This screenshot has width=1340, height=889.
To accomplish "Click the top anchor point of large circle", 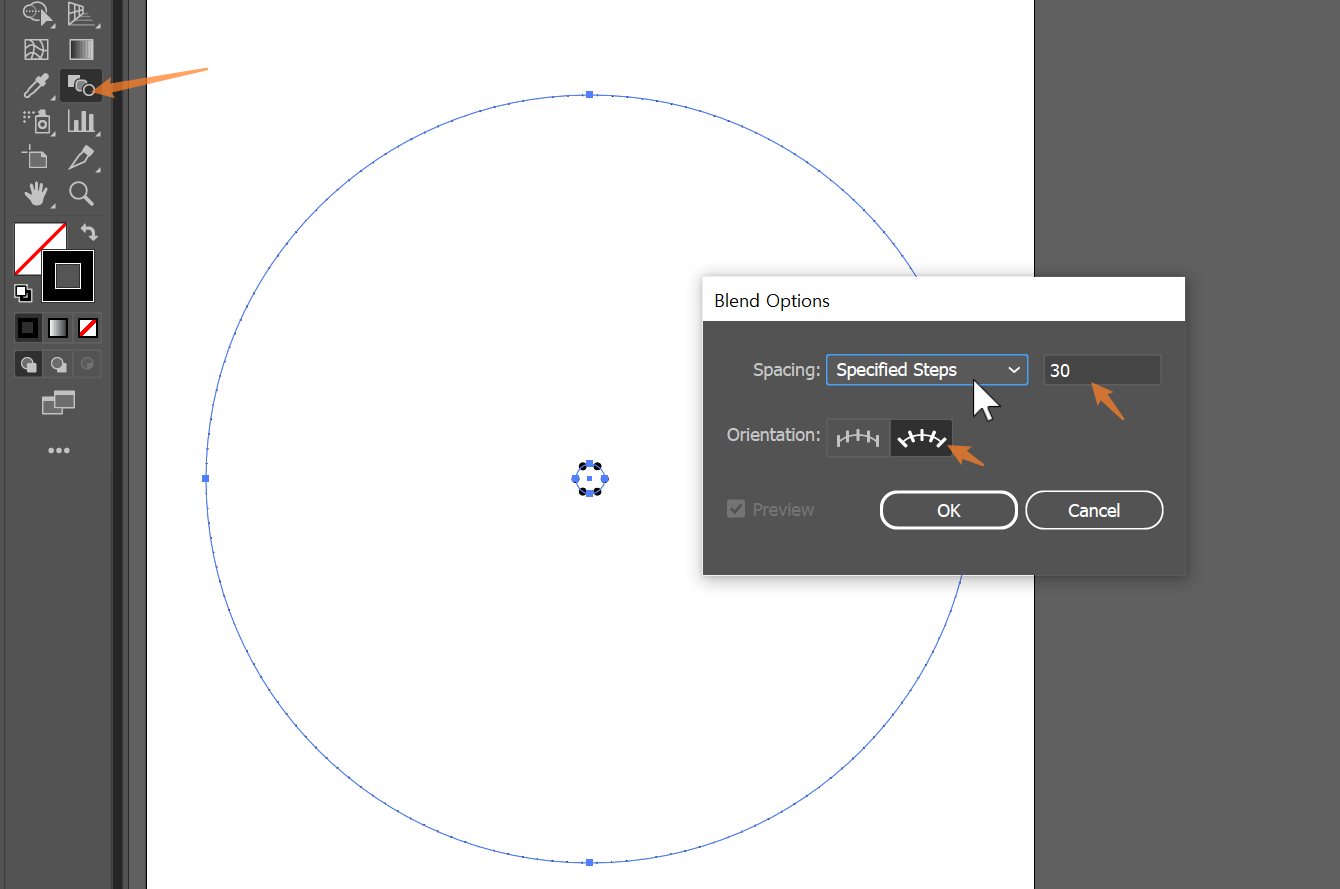I will (x=590, y=94).
